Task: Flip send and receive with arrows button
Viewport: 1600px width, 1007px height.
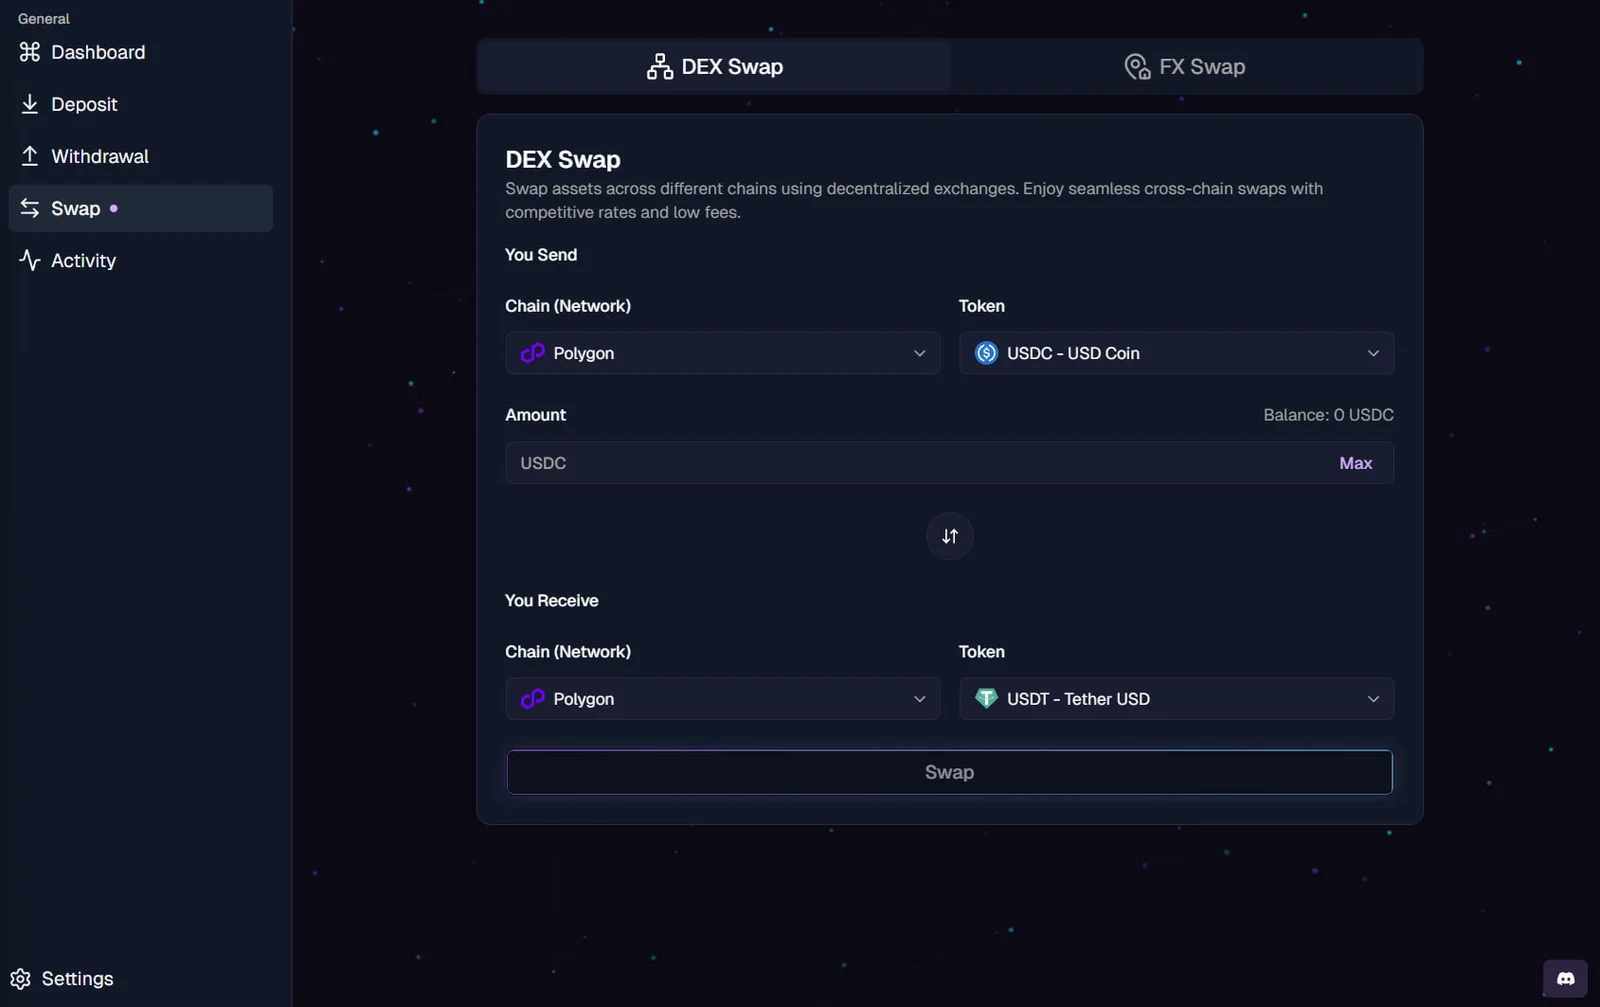Action: point(950,536)
